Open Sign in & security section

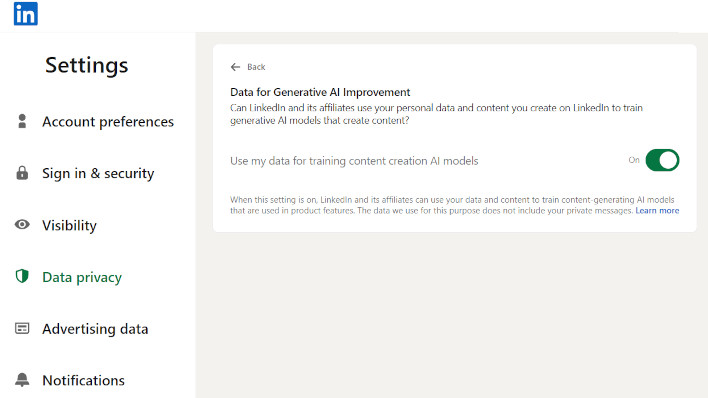click(x=98, y=173)
